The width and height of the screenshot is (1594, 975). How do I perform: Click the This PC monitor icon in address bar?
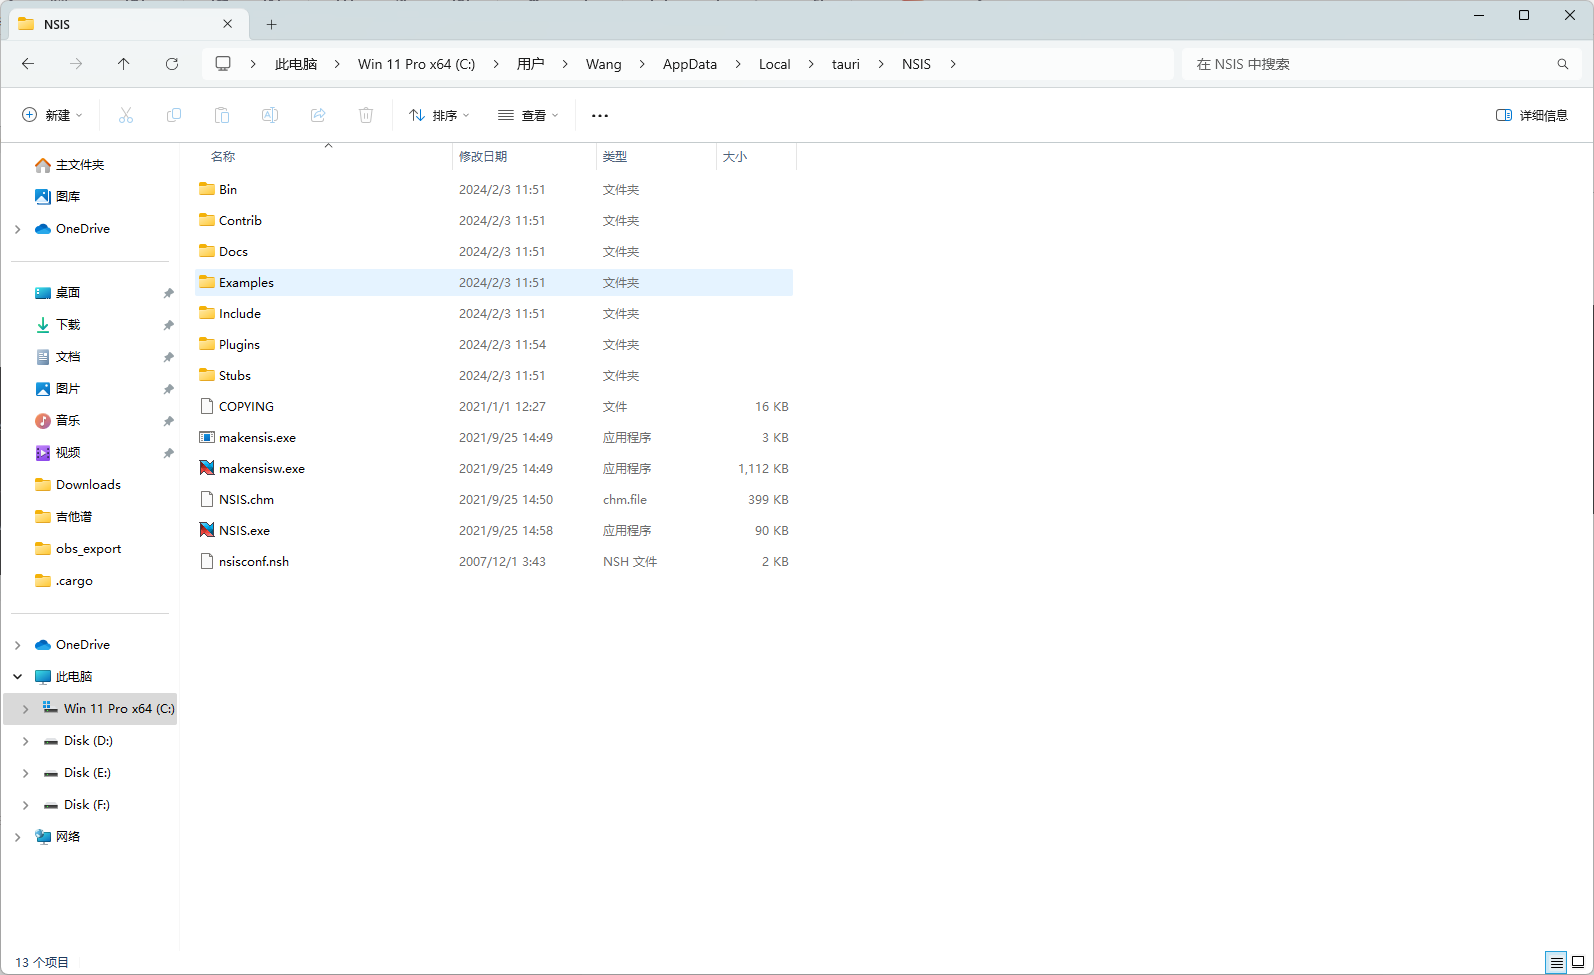(223, 64)
